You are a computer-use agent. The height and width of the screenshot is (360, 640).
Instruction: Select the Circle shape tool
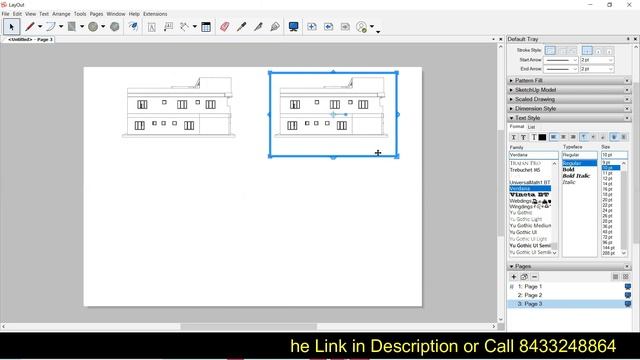[93, 27]
